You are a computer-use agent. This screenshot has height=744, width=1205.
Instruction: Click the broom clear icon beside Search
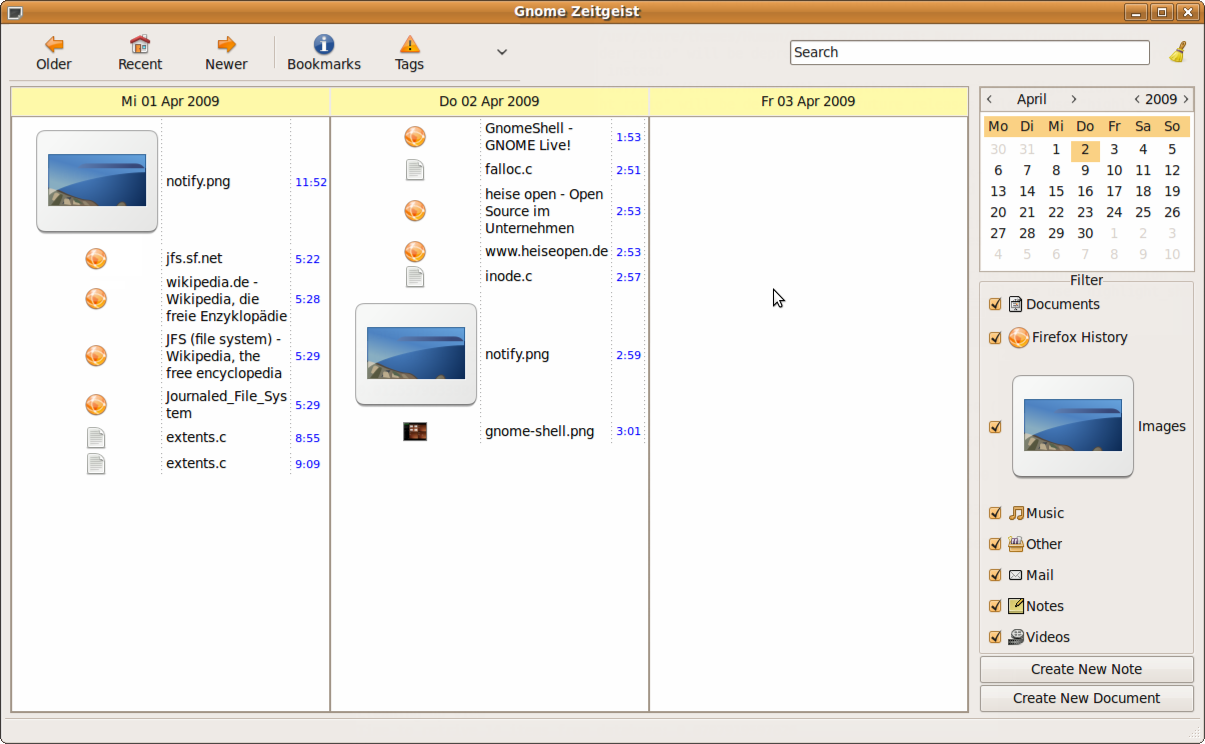[x=1178, y=52]
